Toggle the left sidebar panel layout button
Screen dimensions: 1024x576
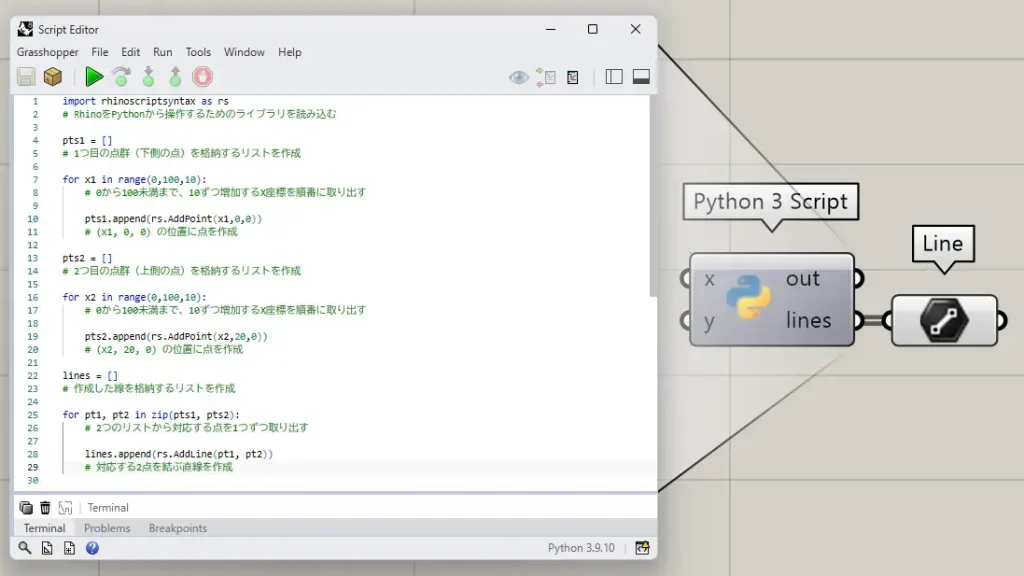614,77
